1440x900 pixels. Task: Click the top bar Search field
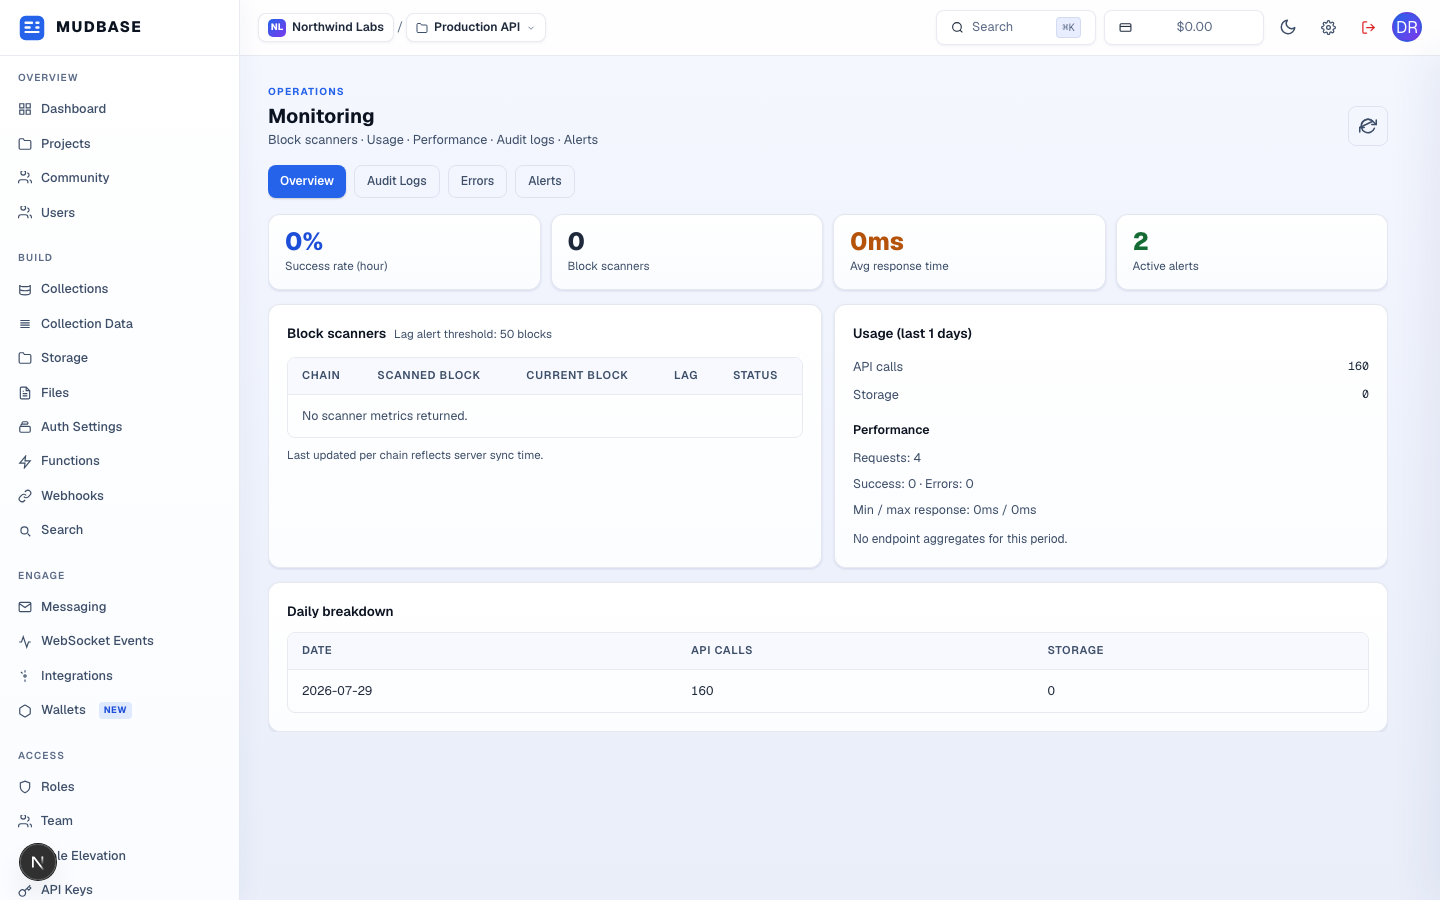pyautogui.click(x=1016, y=27)
